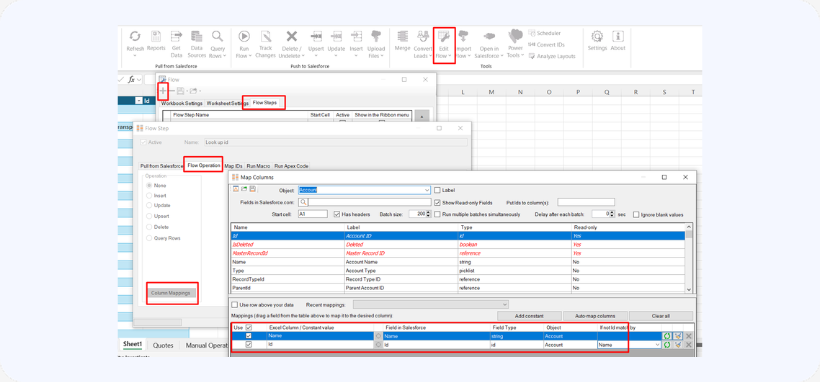Switch to Worksheet Settings tab

227,103
